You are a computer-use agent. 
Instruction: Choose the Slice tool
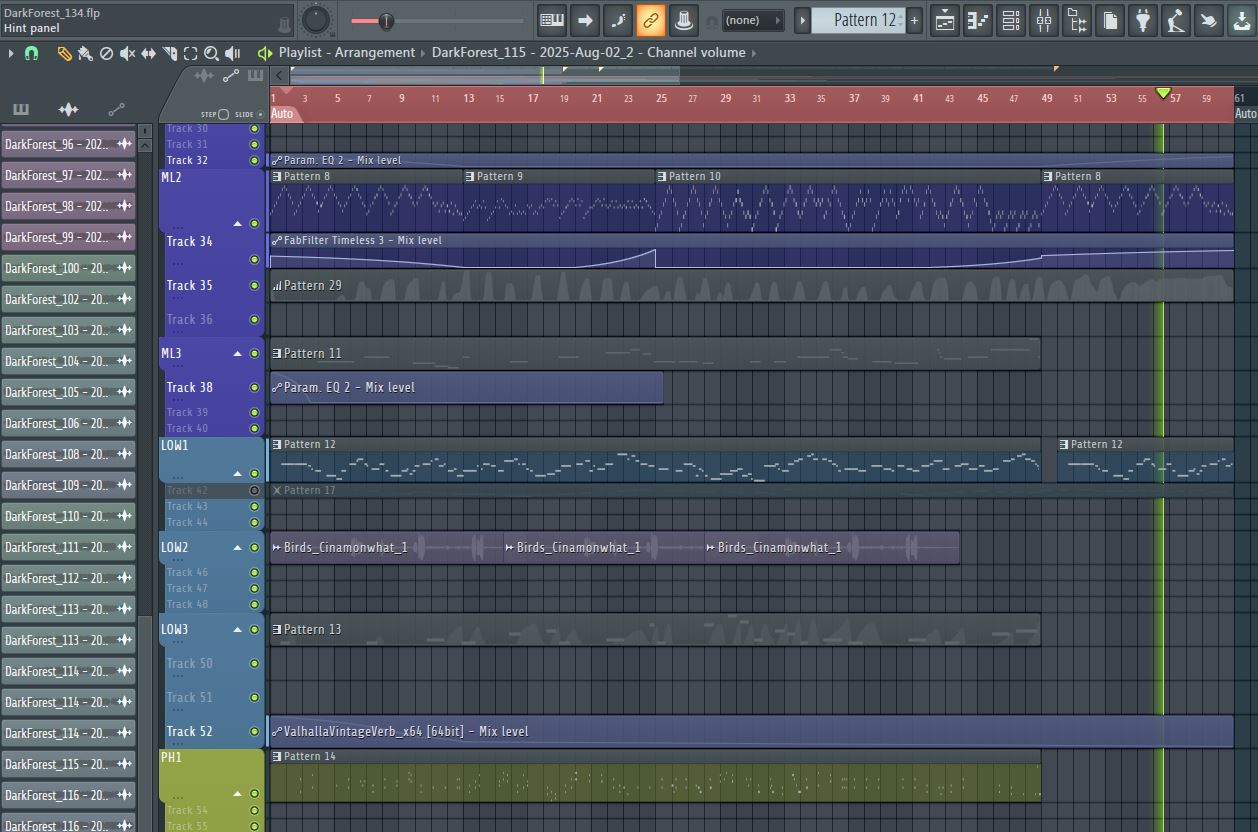coord(169,53)
